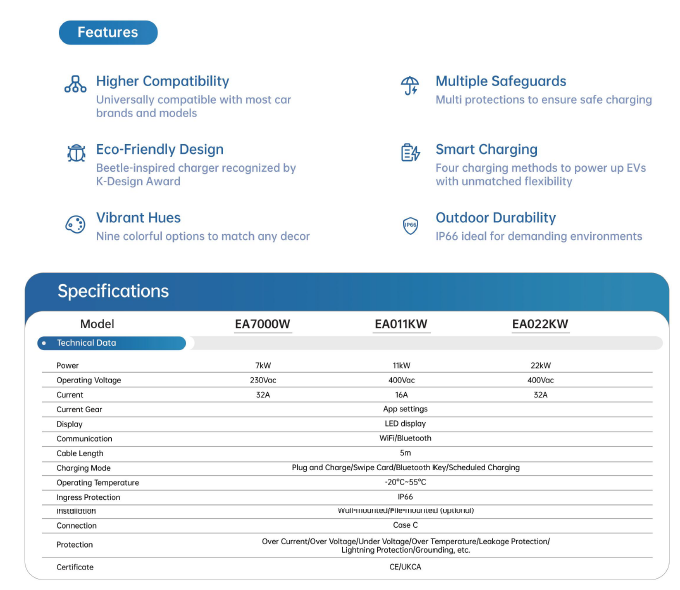Select the Technical Data tab
This screenshot has width=680, height=590.
pos(111,343)
